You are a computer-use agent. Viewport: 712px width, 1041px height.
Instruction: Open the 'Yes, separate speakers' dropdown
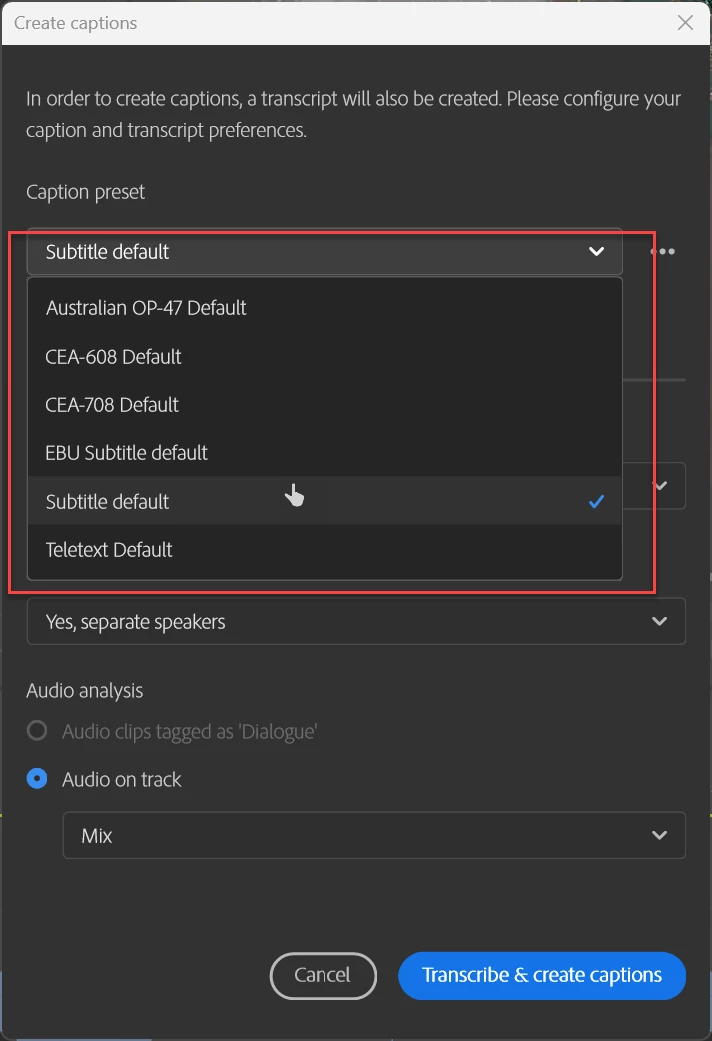pyautogui.click(x=355, y=621)
